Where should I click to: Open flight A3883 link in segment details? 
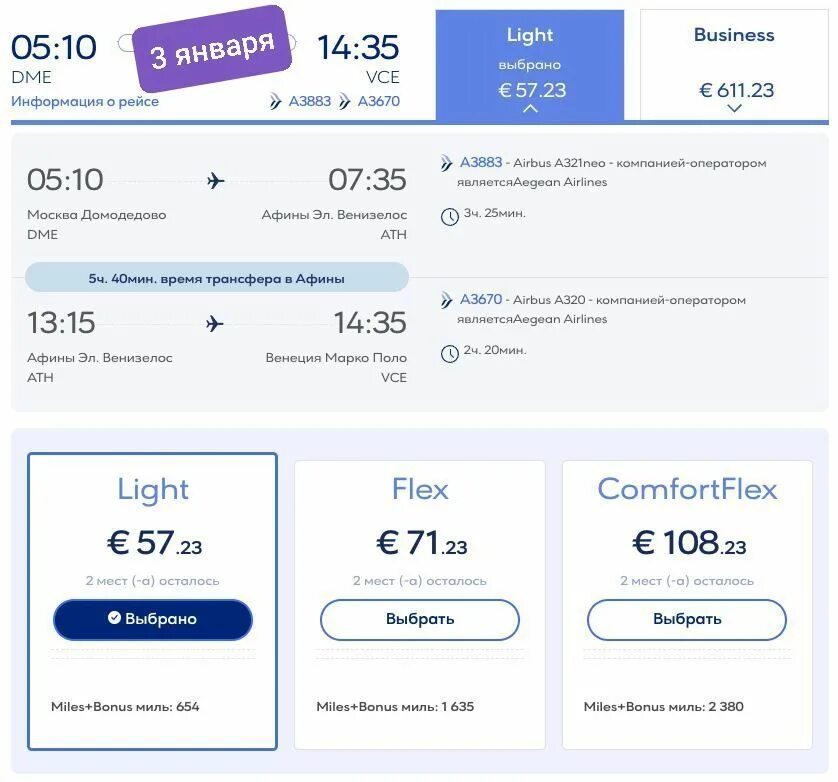[x=481, y=162]
